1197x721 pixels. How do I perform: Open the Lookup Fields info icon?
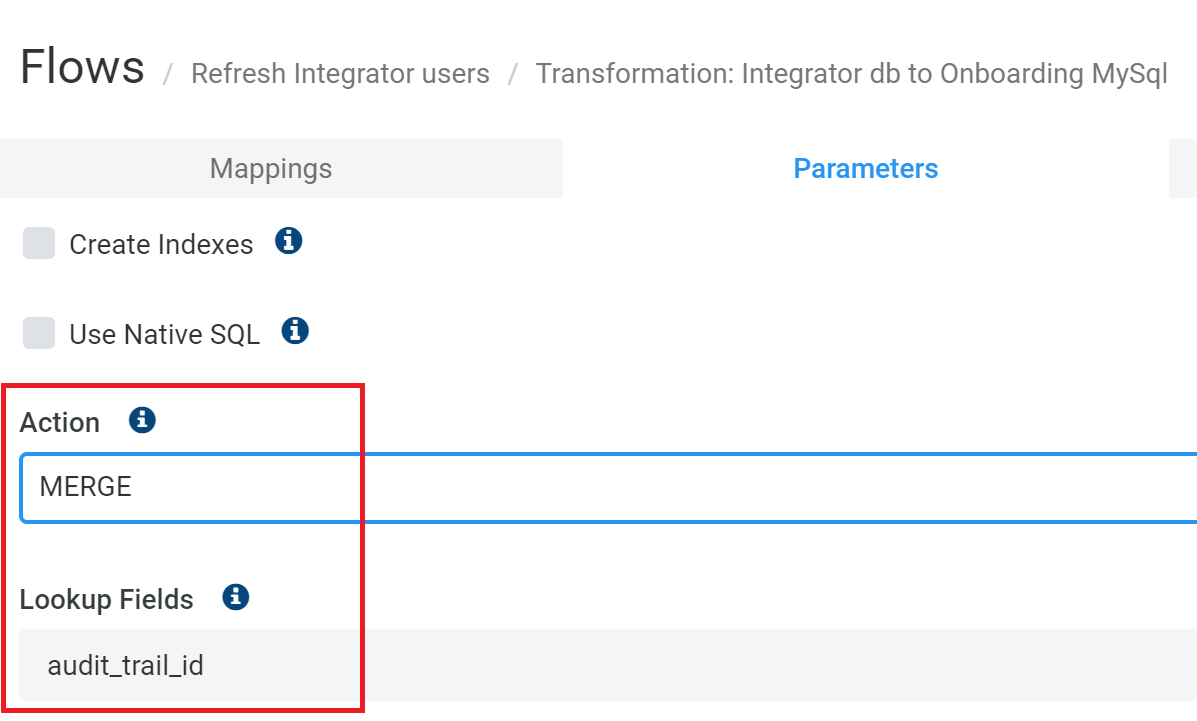(236, 597)
